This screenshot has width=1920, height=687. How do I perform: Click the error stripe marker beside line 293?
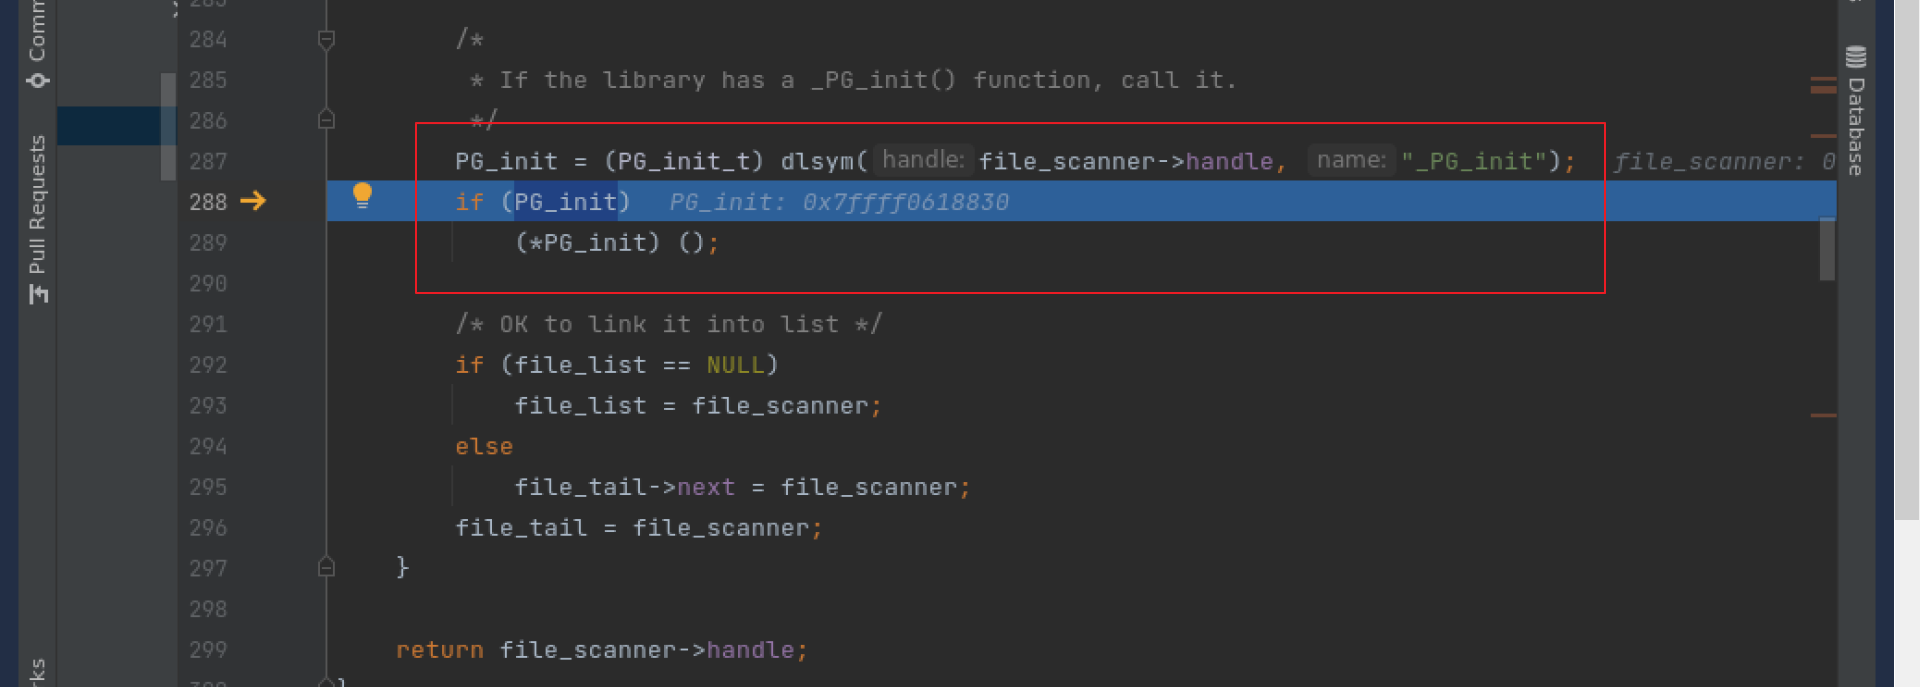pyautogui.click(x=1823, y=415)
